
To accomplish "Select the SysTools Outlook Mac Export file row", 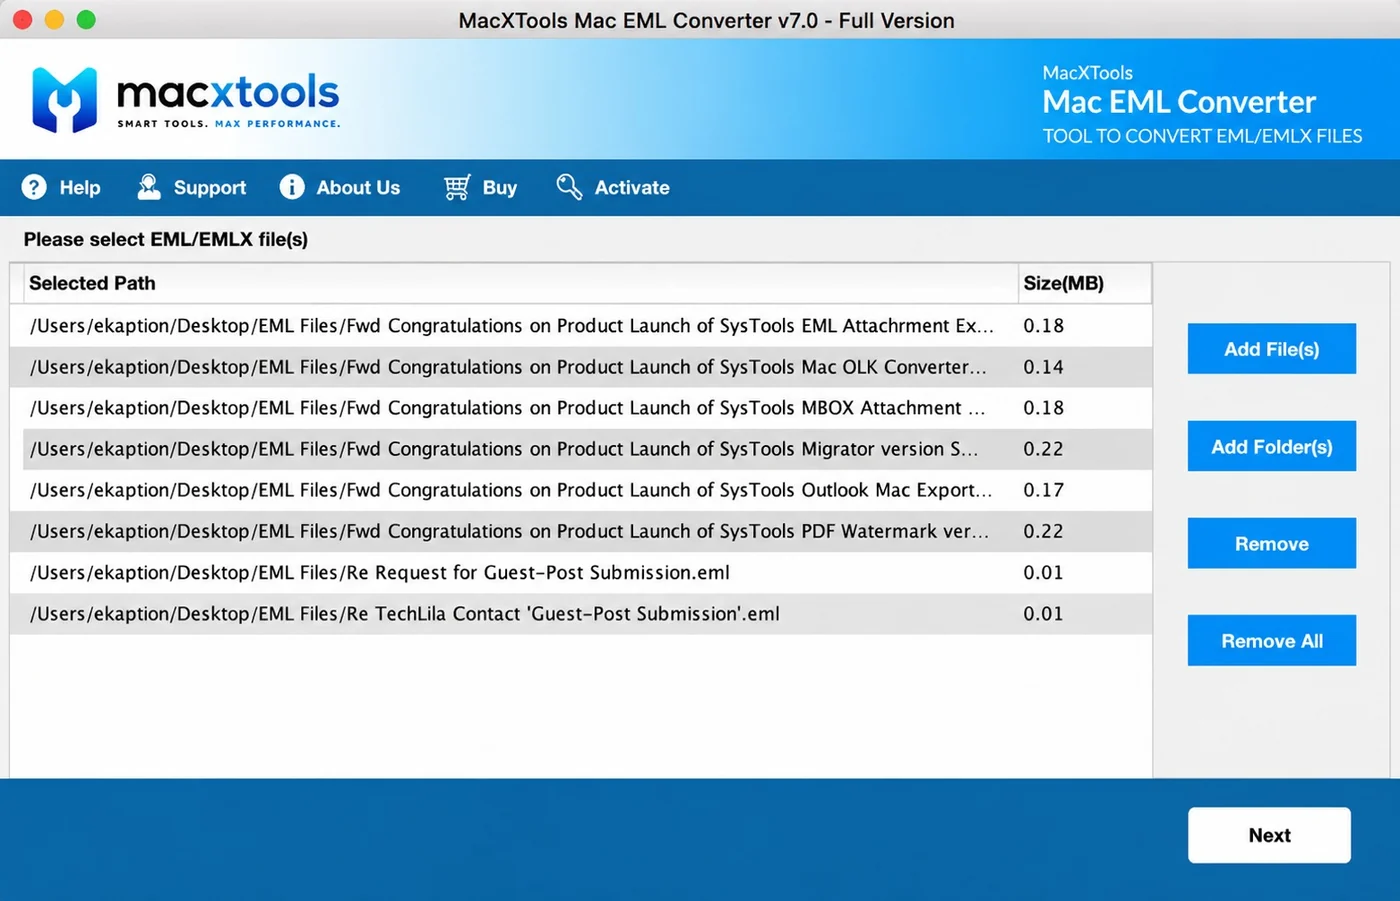I will [581, 490].
